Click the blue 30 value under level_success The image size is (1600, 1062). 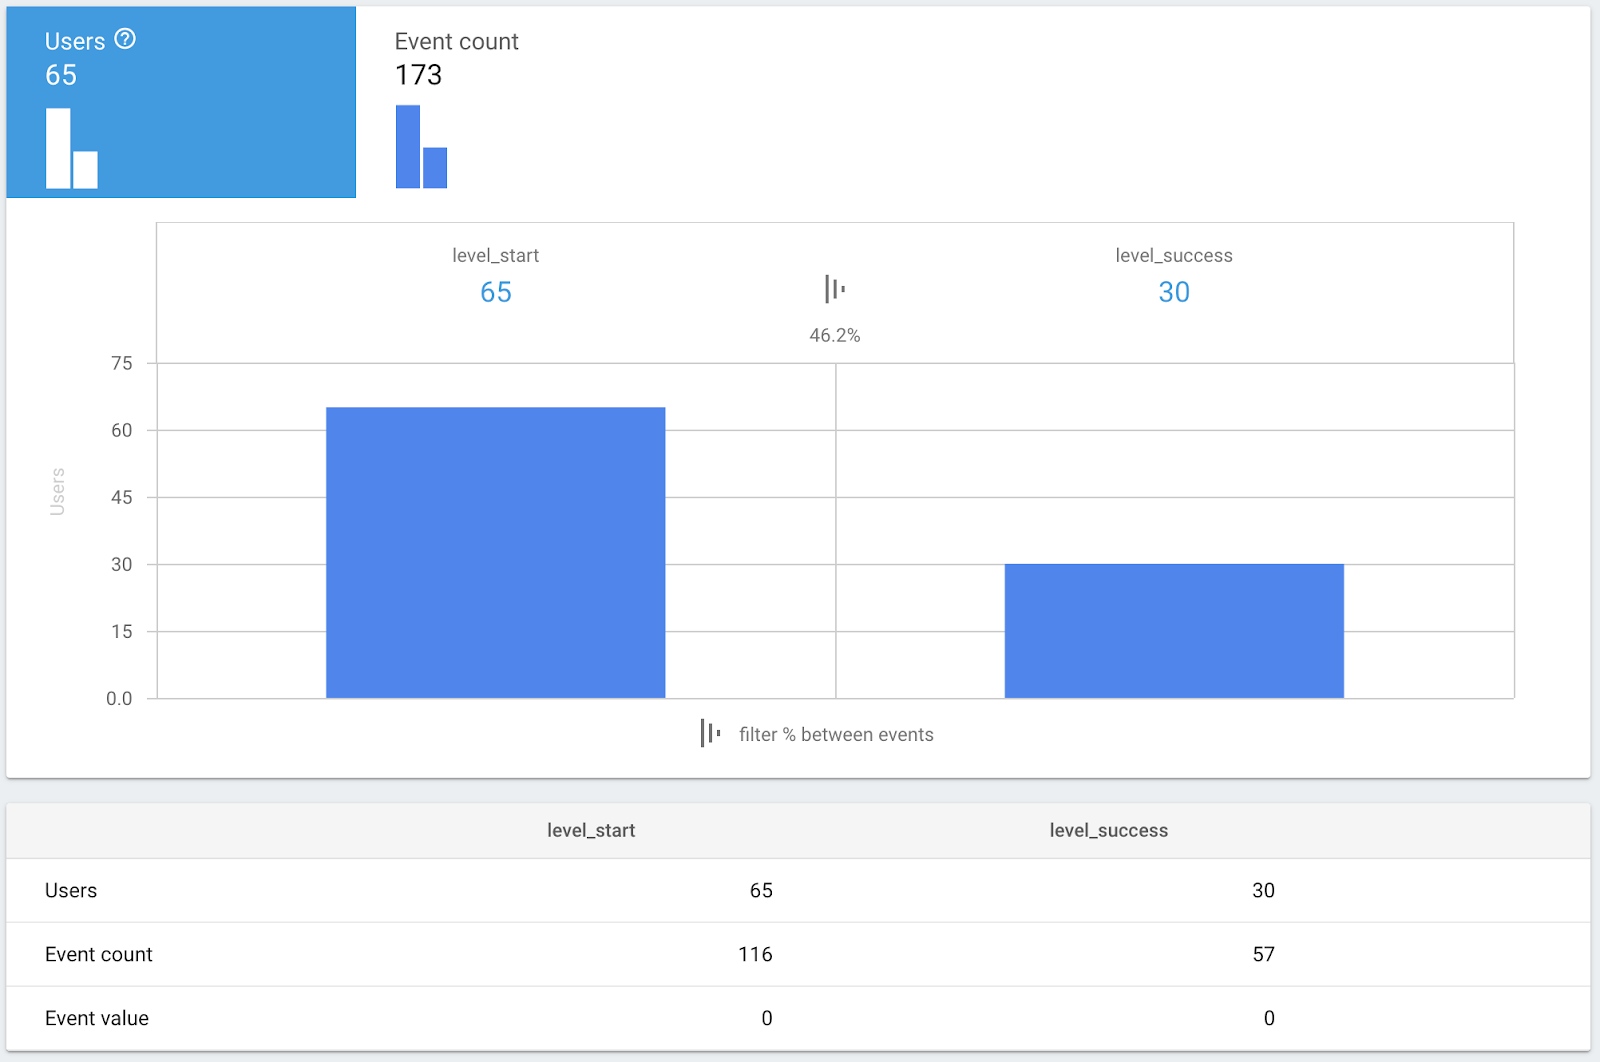coord(1174,292)
